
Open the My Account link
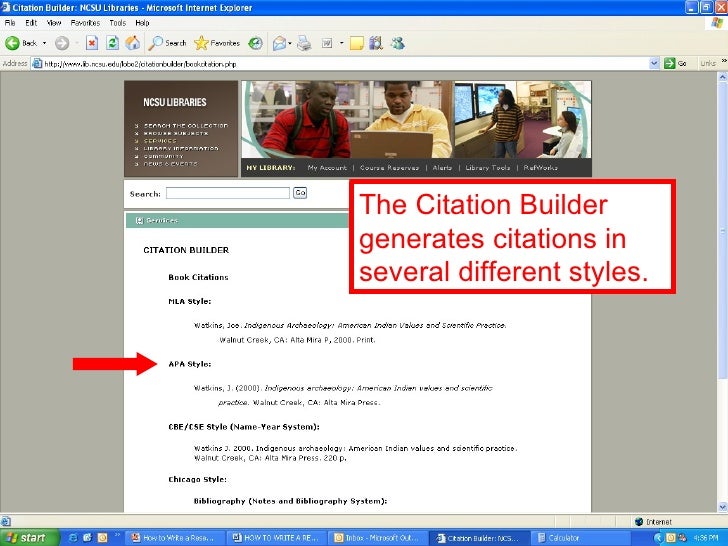(x=326, y=168)
